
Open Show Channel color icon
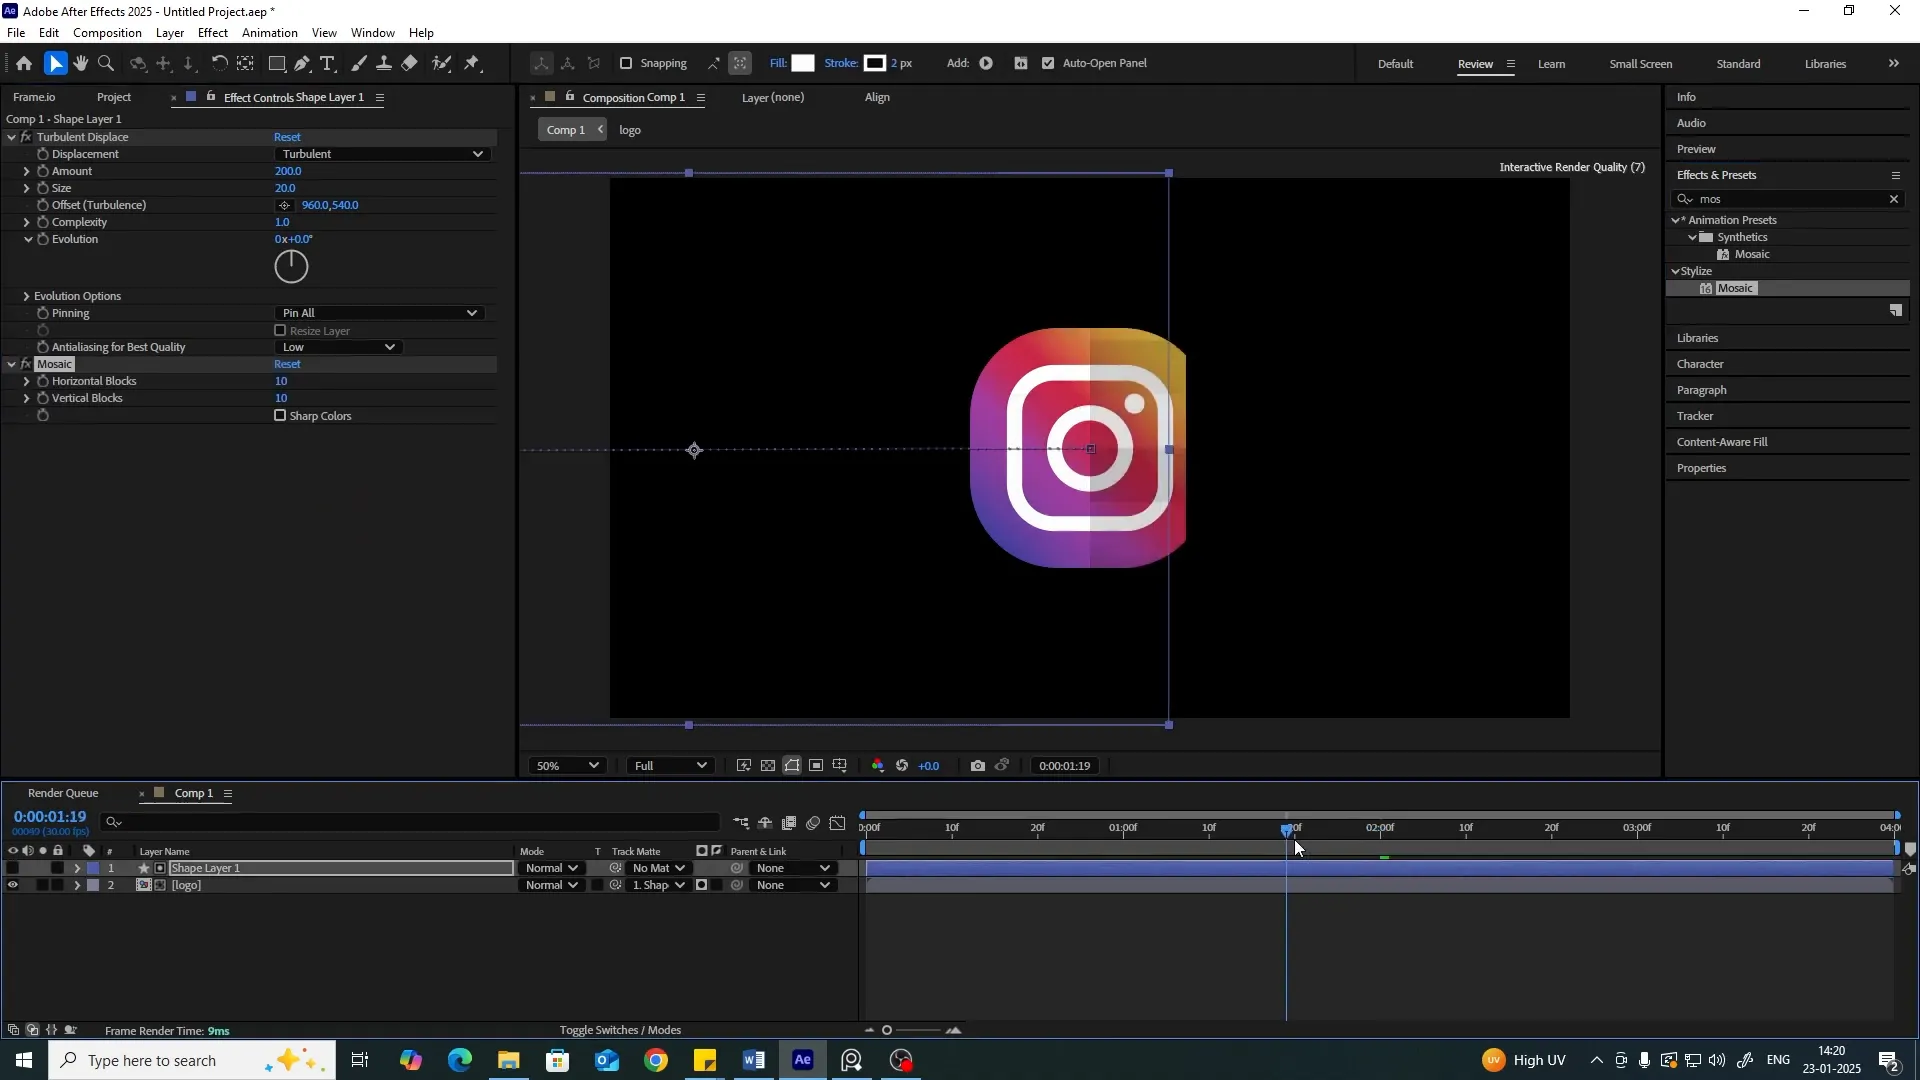coord(878,766)
